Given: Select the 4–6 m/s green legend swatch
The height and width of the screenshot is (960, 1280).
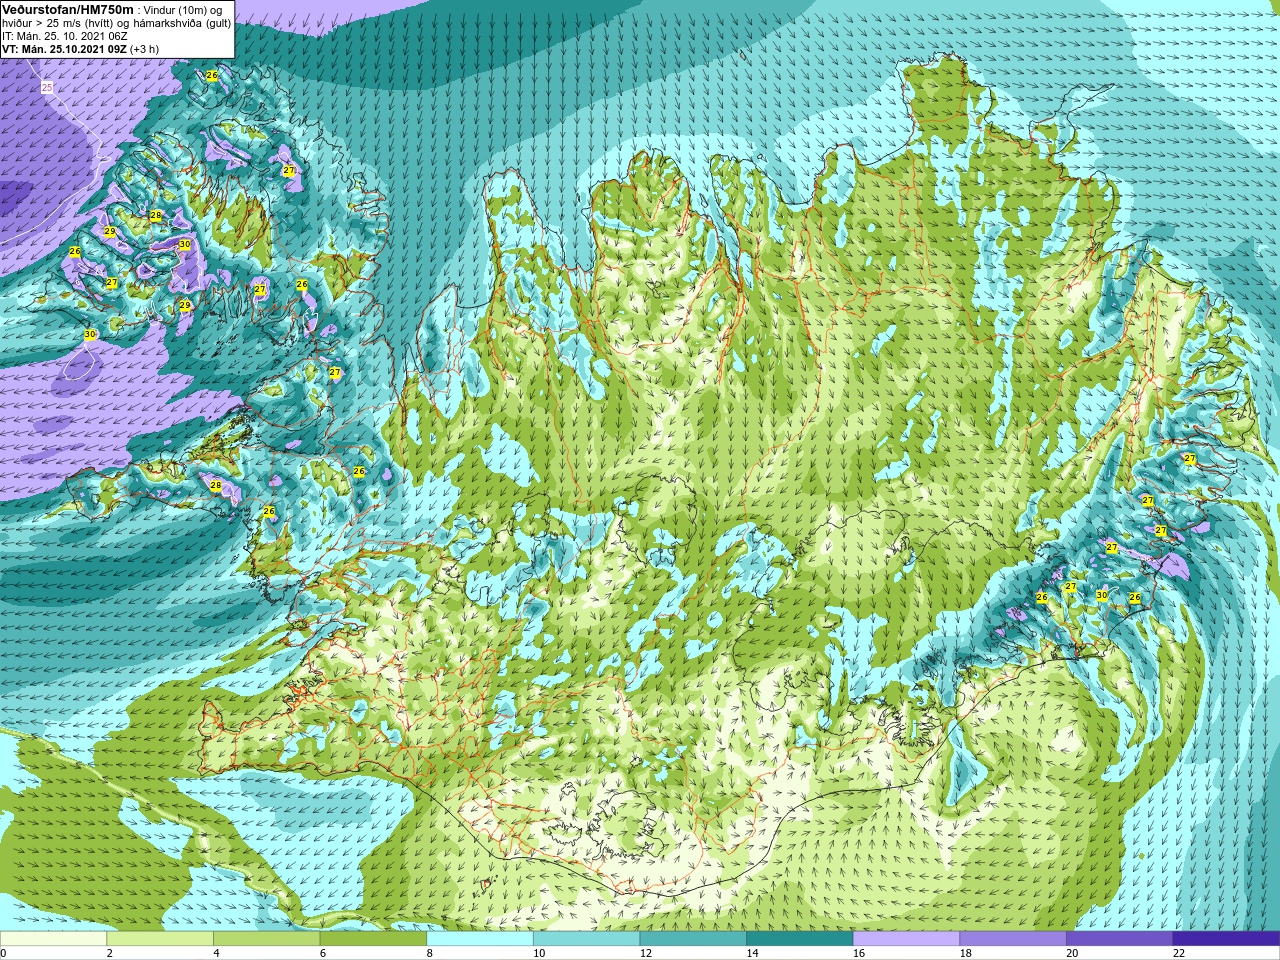Looking at the screenshot, I should pos(266,939).
